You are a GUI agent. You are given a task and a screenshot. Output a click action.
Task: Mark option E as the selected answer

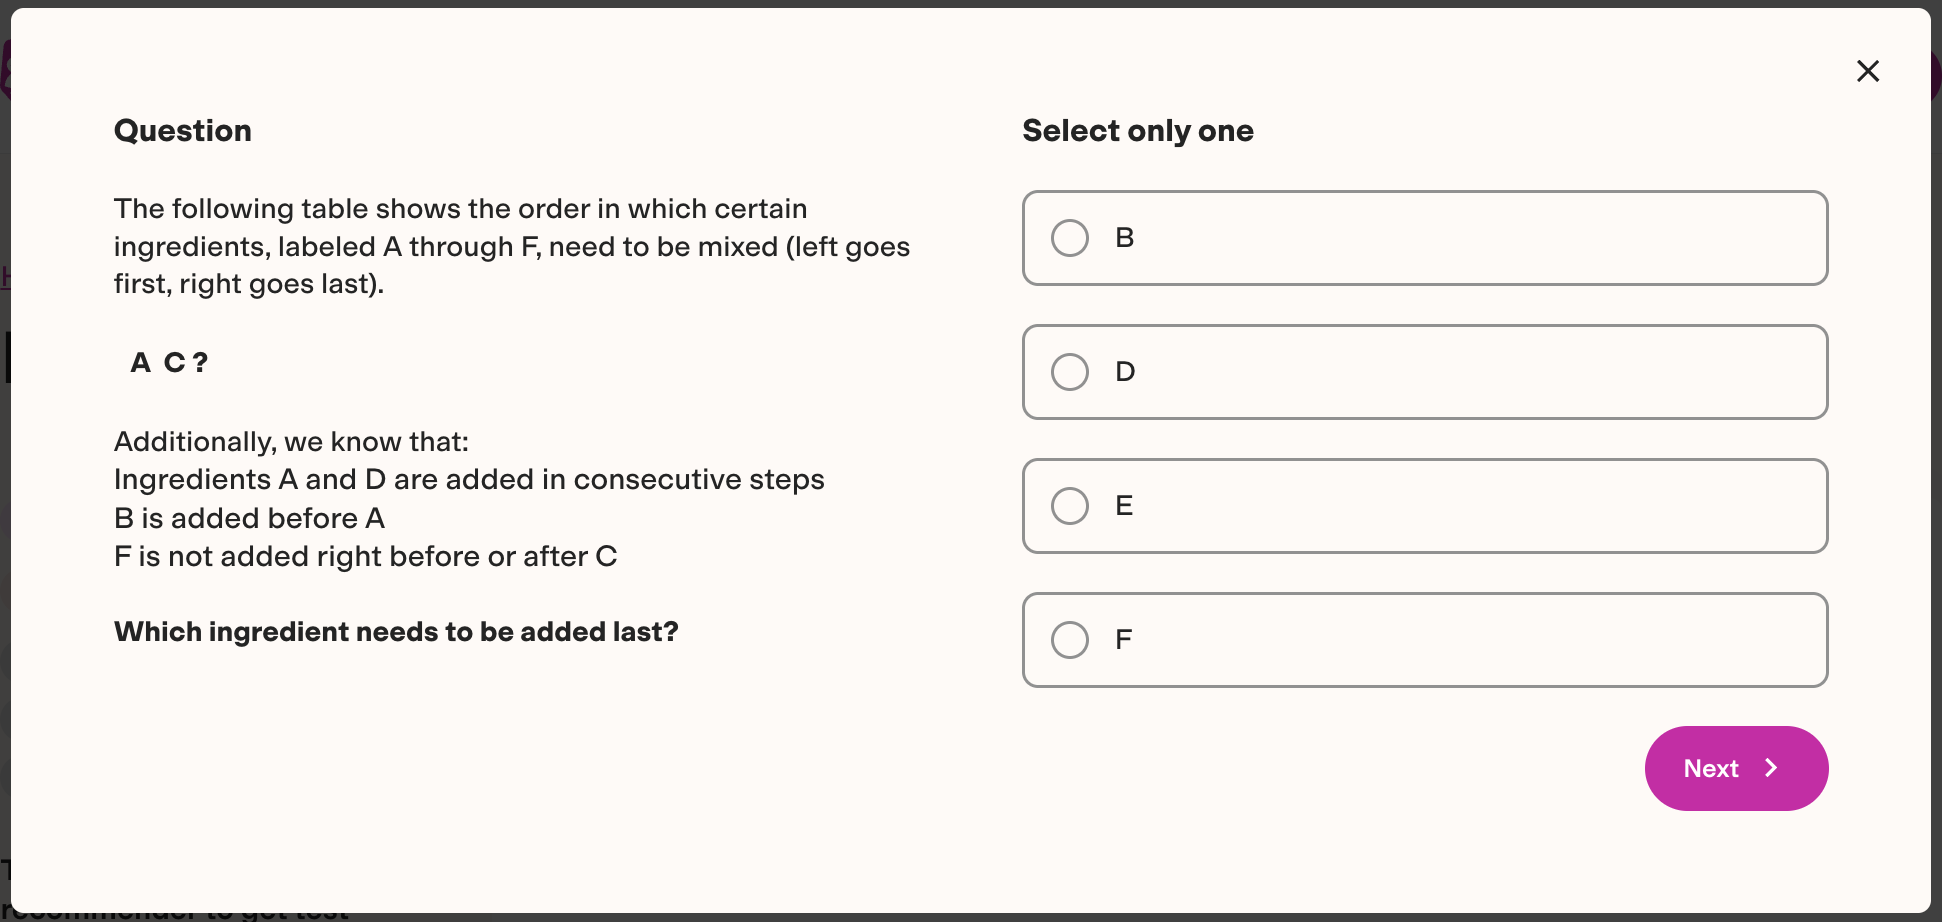1070,506
